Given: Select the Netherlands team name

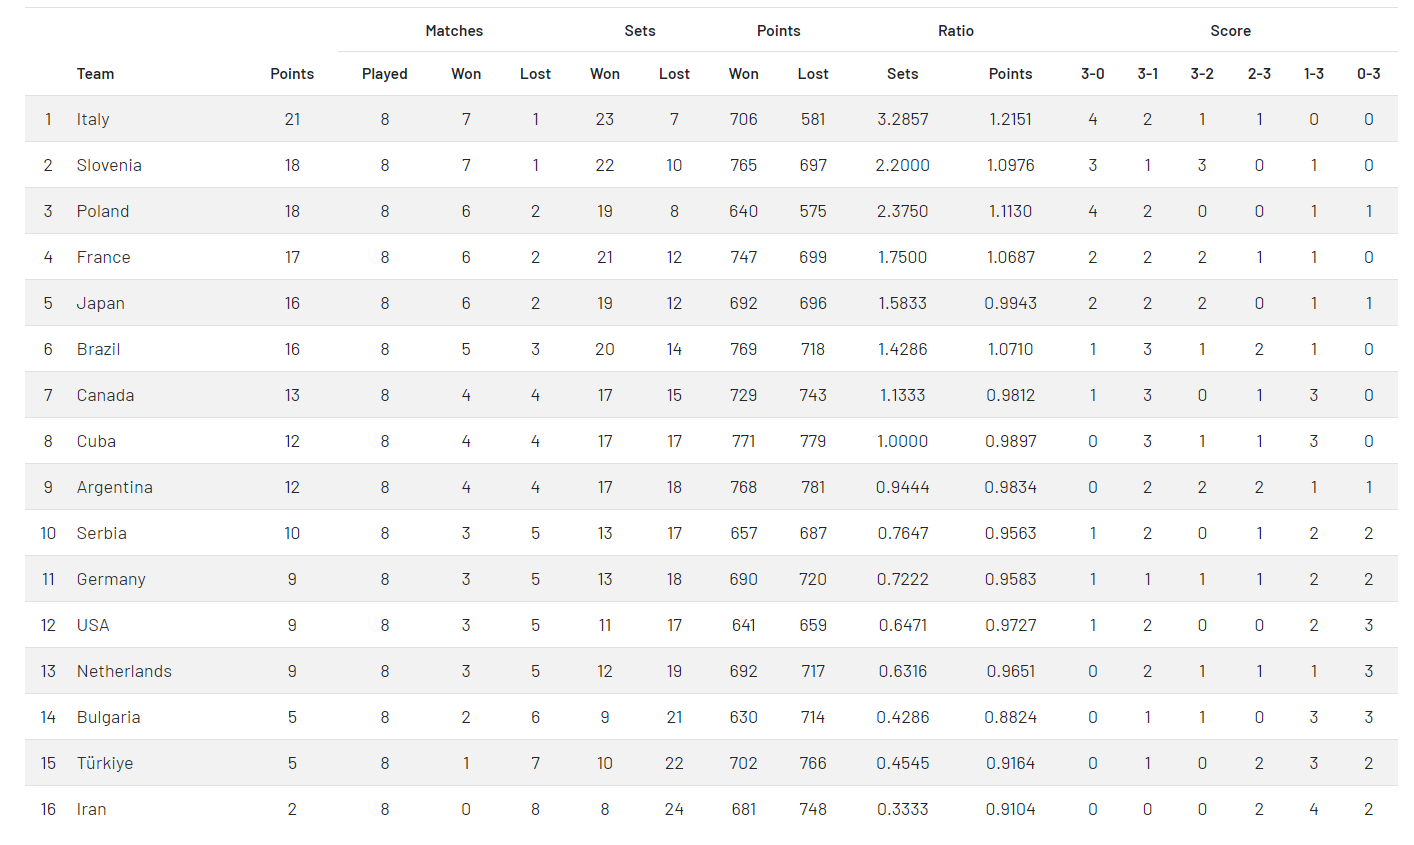Looking at the screenshot, I should tap(124, 671).
